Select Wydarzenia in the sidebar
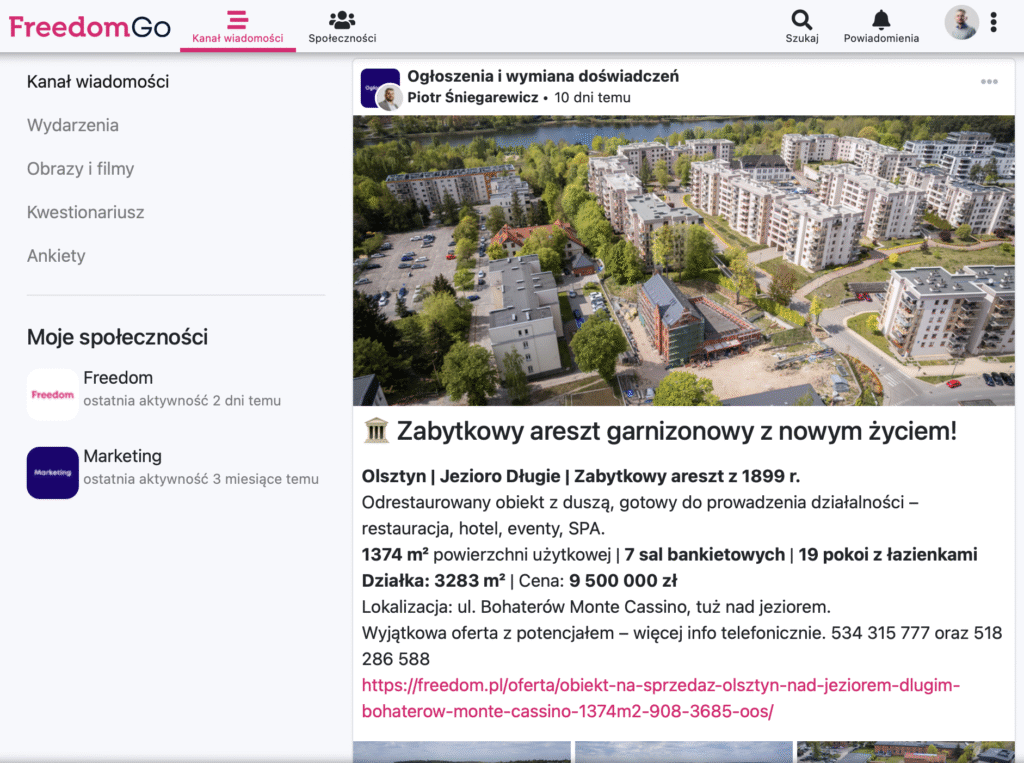Screen dimensions: 1024x763 [73, 125]
